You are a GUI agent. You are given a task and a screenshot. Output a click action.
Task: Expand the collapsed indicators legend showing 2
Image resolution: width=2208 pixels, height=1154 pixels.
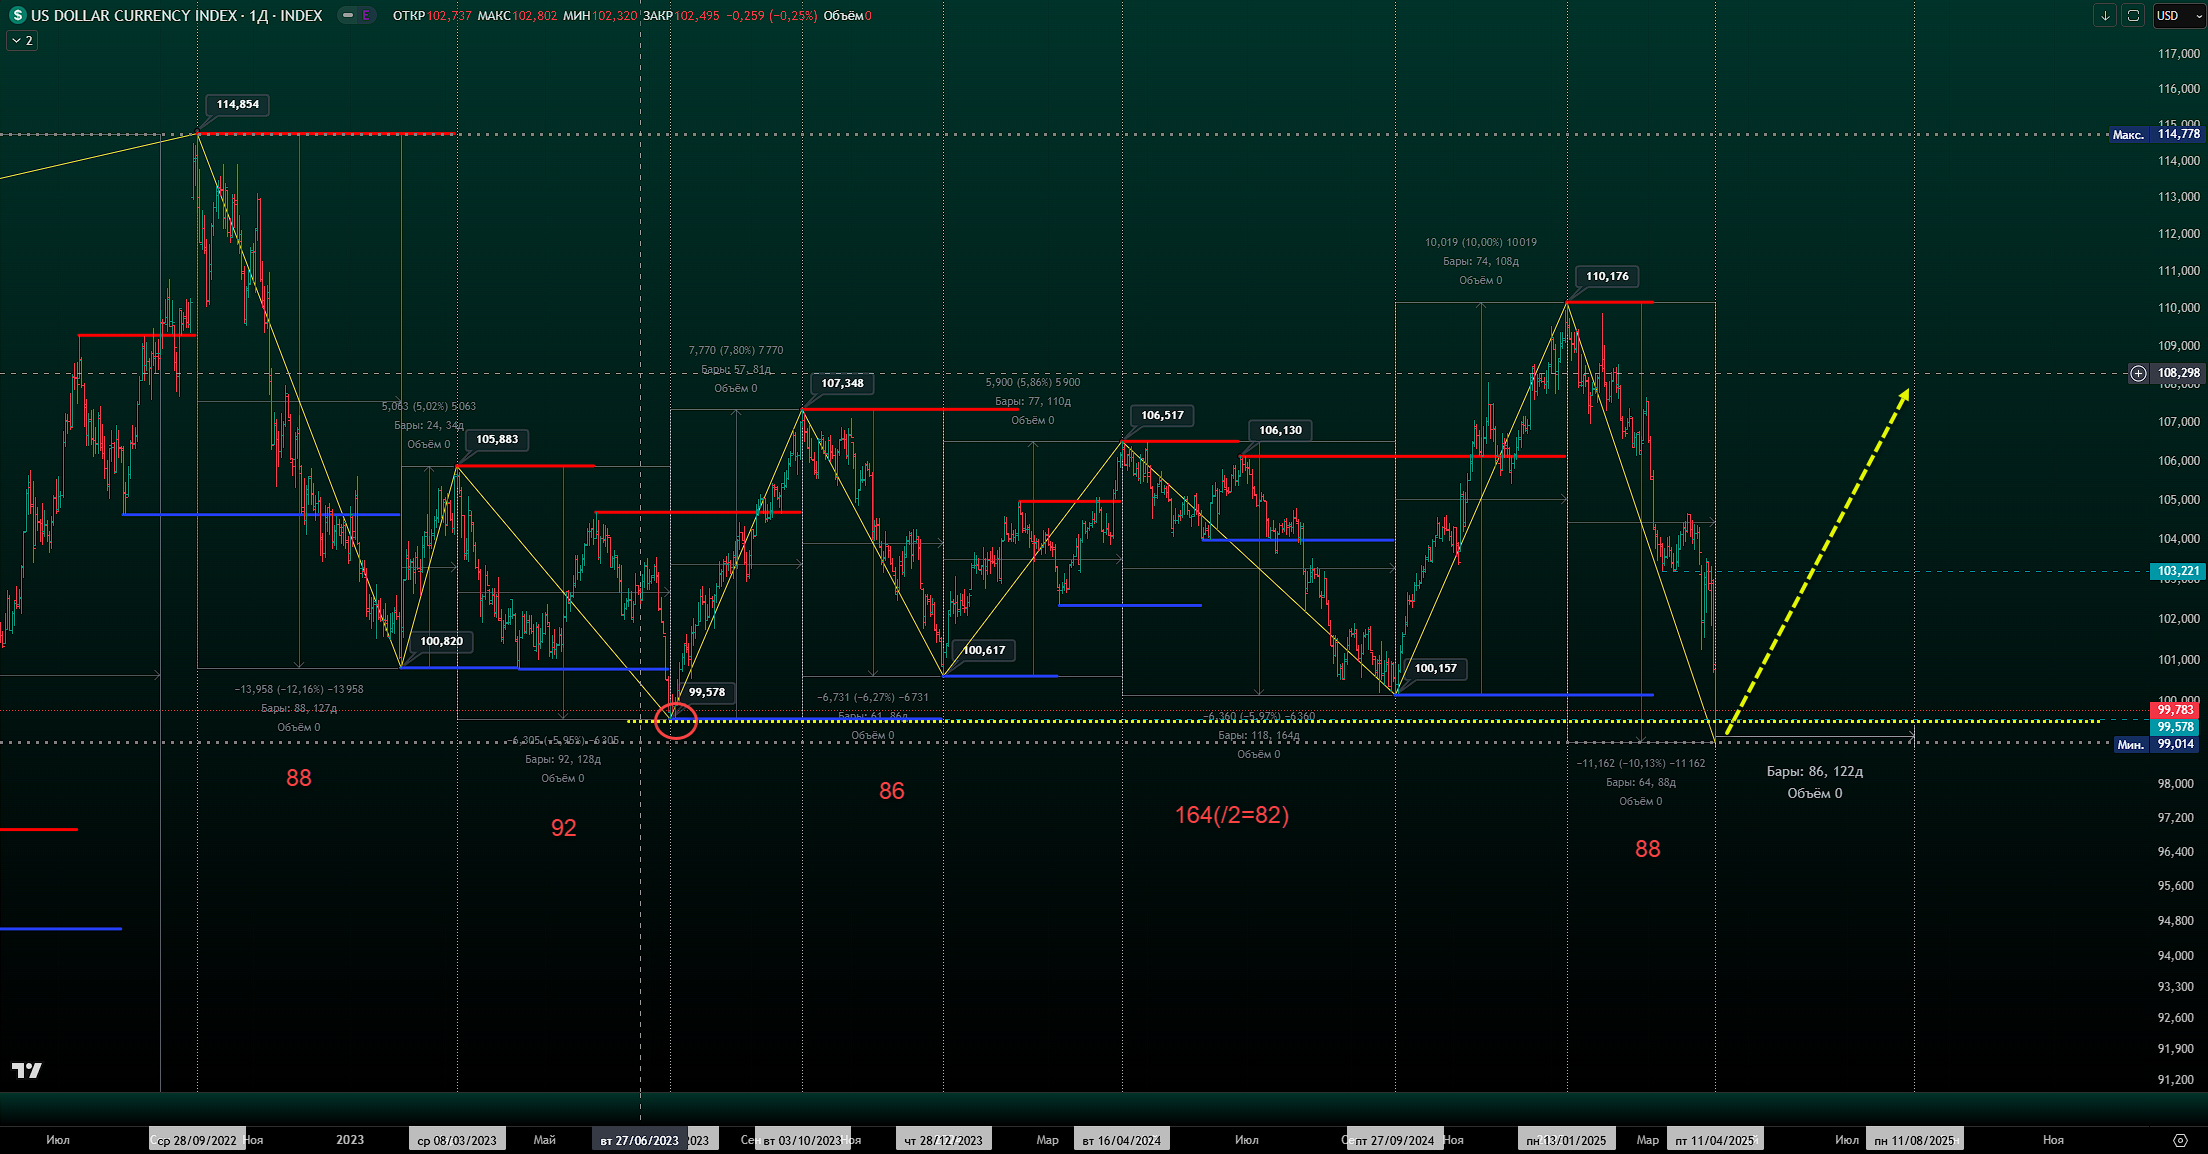pos(22,40)
